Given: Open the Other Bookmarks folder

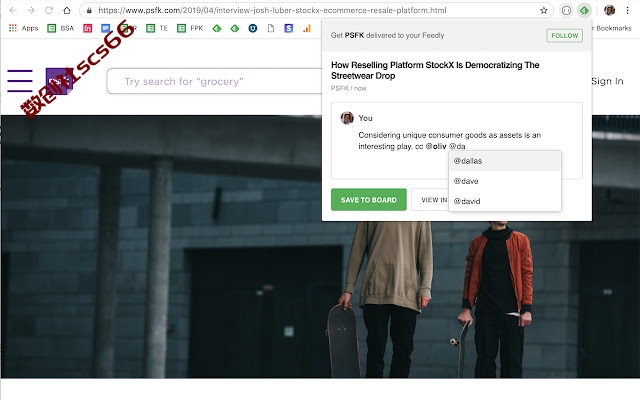Looking at the screenshot, I should click(612, 28).
